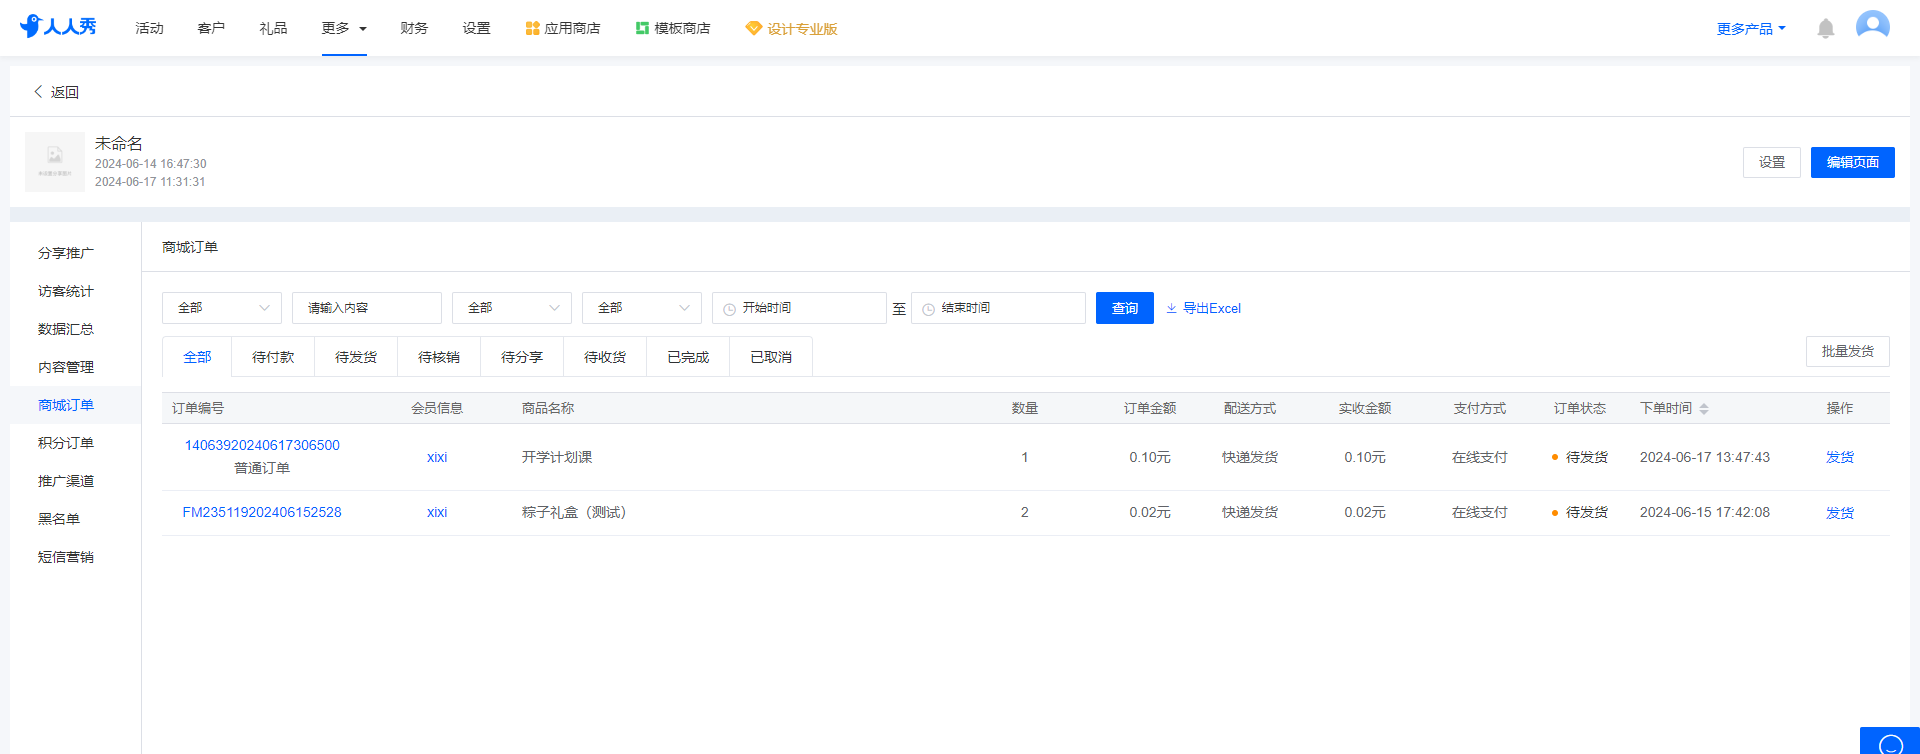1920x754 pixels.
Task: Click the 查询 button
Action: 1125,308
